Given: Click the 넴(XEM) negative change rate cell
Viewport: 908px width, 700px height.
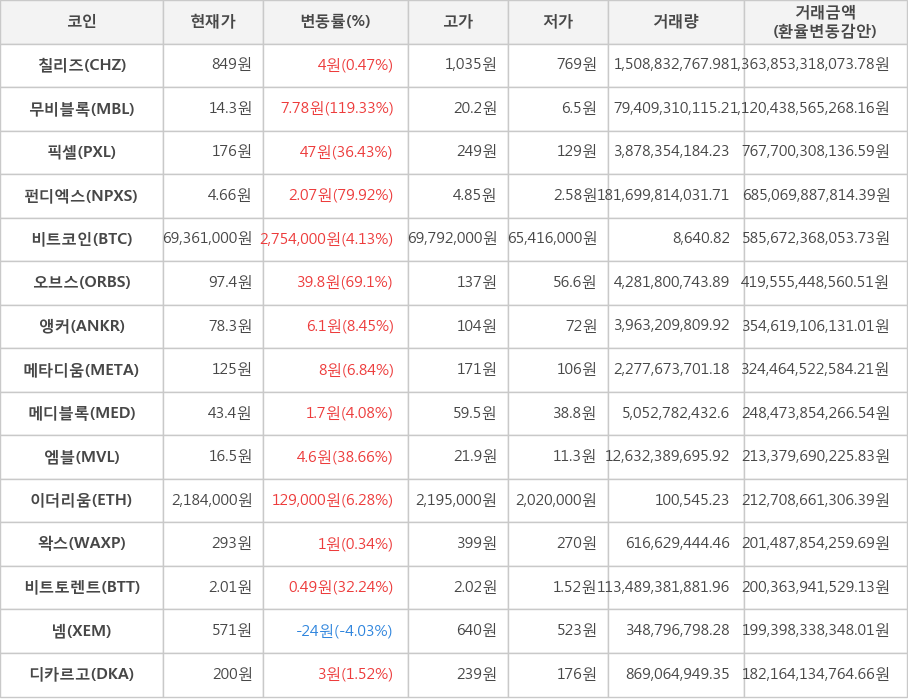Looking at the screenshot, I should coord(344,631).
